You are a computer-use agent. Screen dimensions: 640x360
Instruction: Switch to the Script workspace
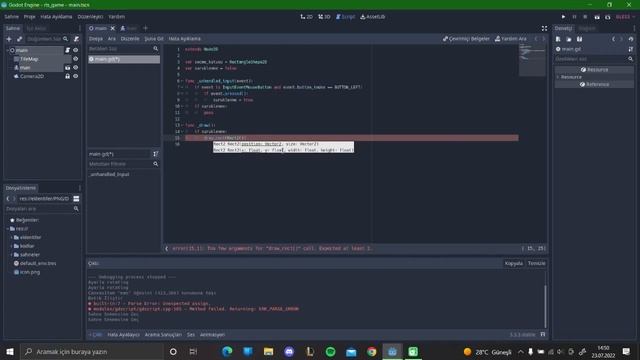(345, 17)
